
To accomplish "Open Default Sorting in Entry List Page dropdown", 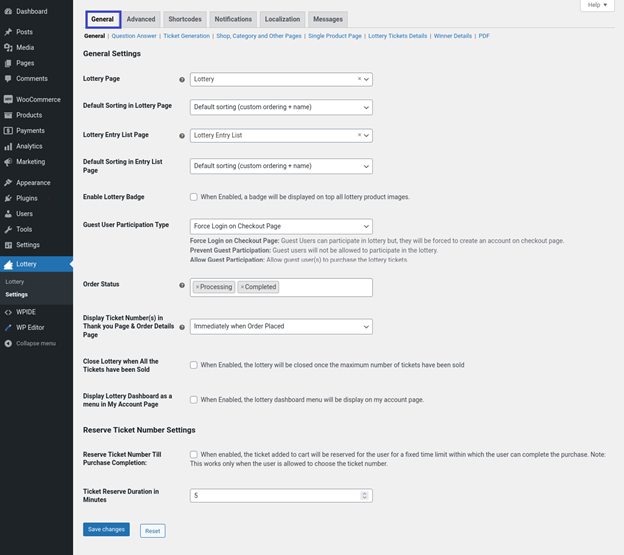I will tap(281, 166).
